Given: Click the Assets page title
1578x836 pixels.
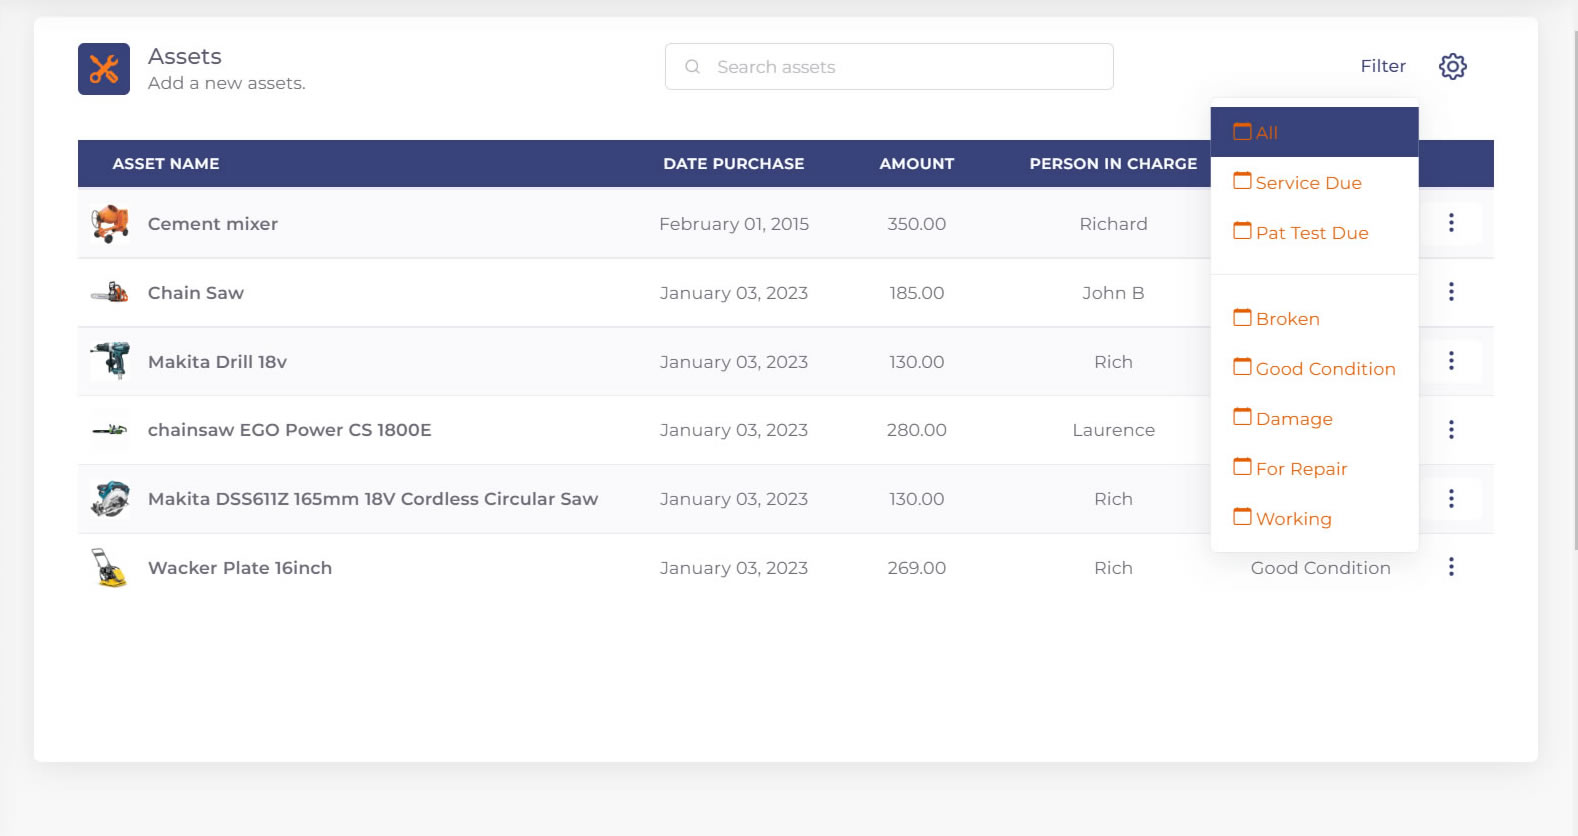Looking at the screenshot, I should (185, 56).
